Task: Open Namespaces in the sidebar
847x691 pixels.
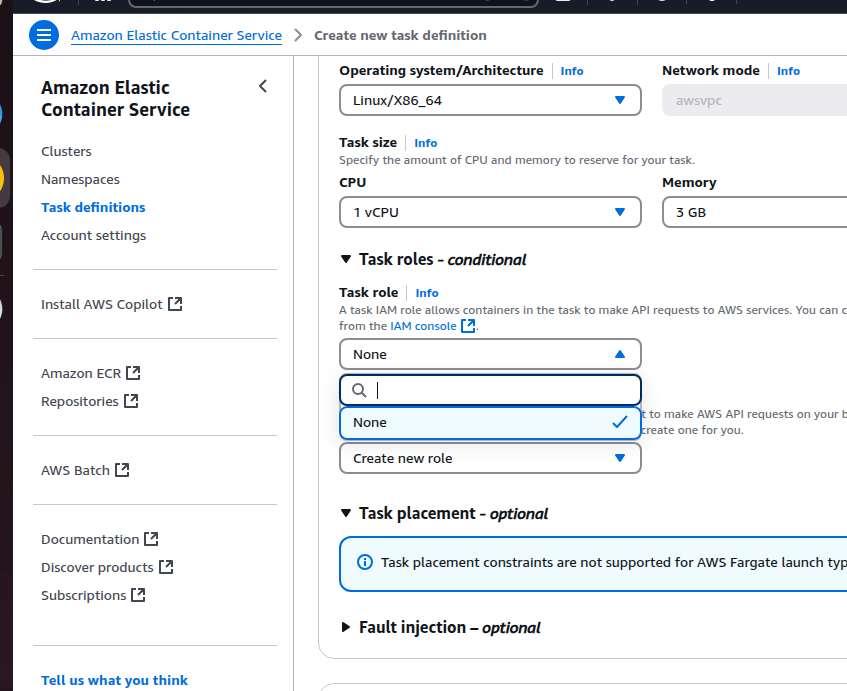Action: pos(80,179)
